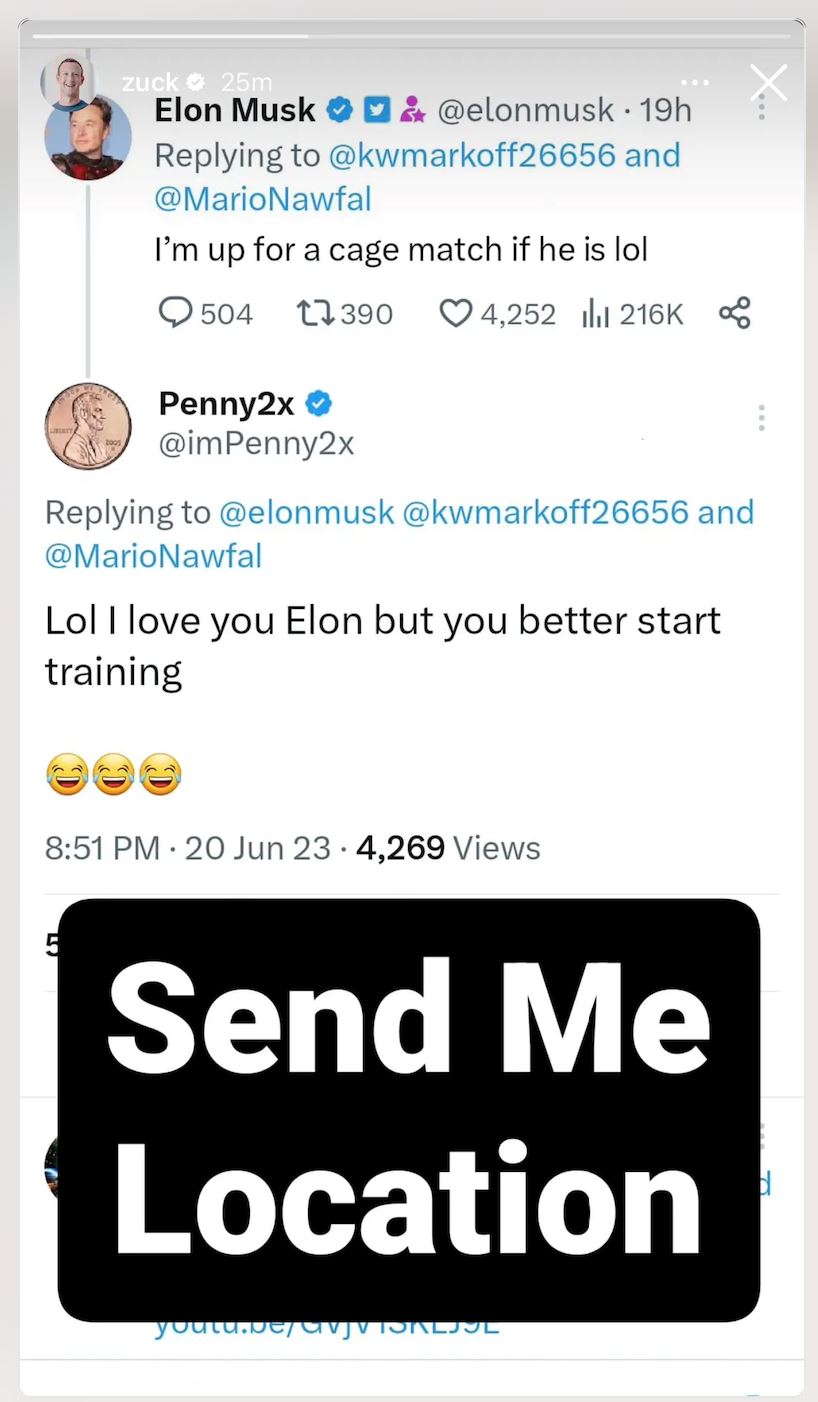Image resolution: width=818 pixels, height=1402 pixels.
Task: Click purple affiliate icon beside Elon Musk's name
Action: point(408,111)
